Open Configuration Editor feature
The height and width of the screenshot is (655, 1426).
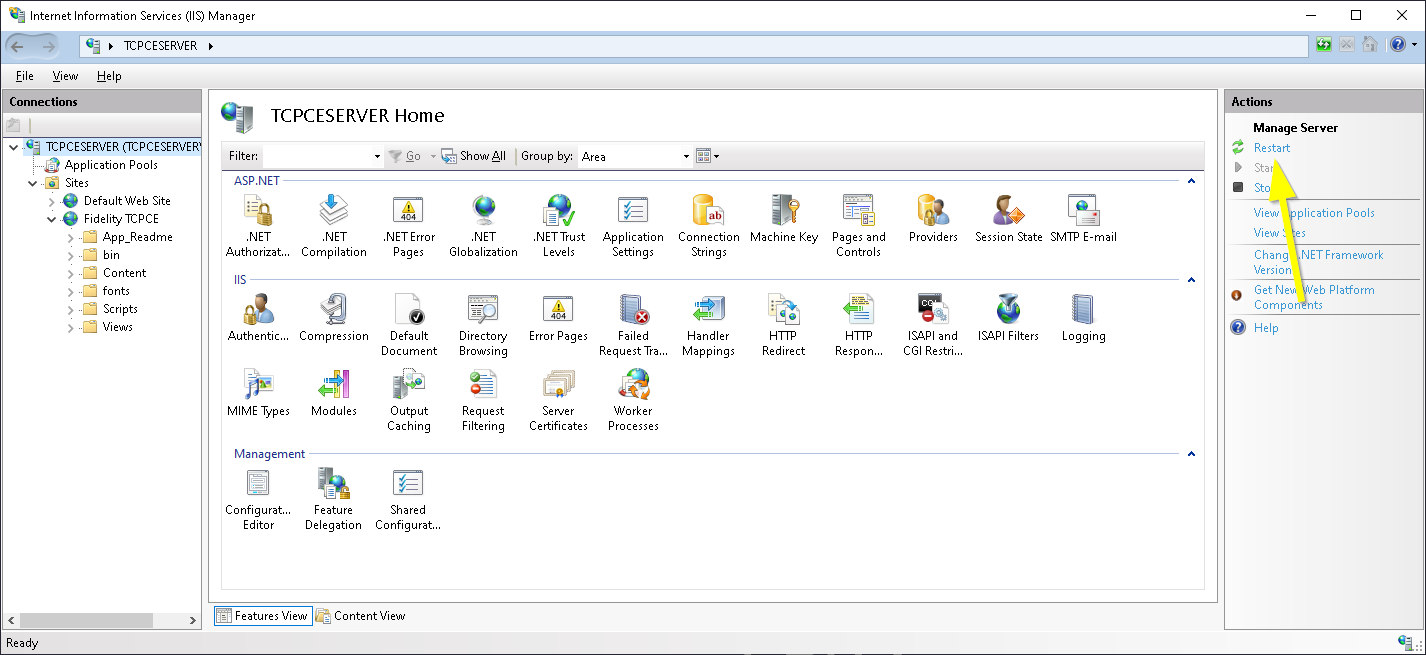click(258, 499)
